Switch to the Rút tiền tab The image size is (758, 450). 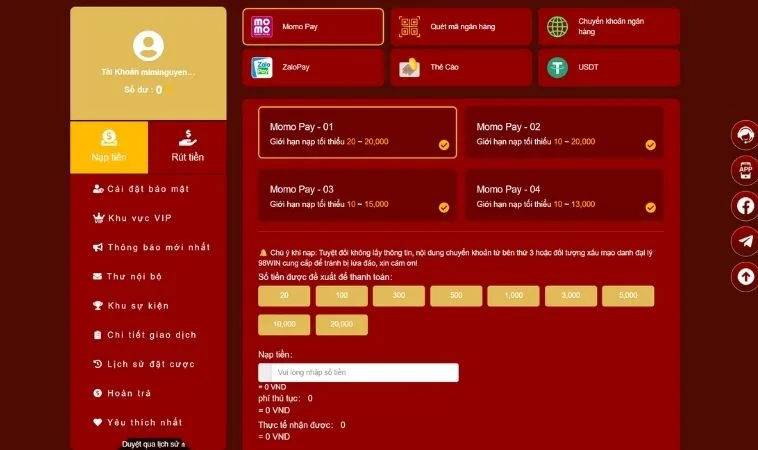coord(188,147)
